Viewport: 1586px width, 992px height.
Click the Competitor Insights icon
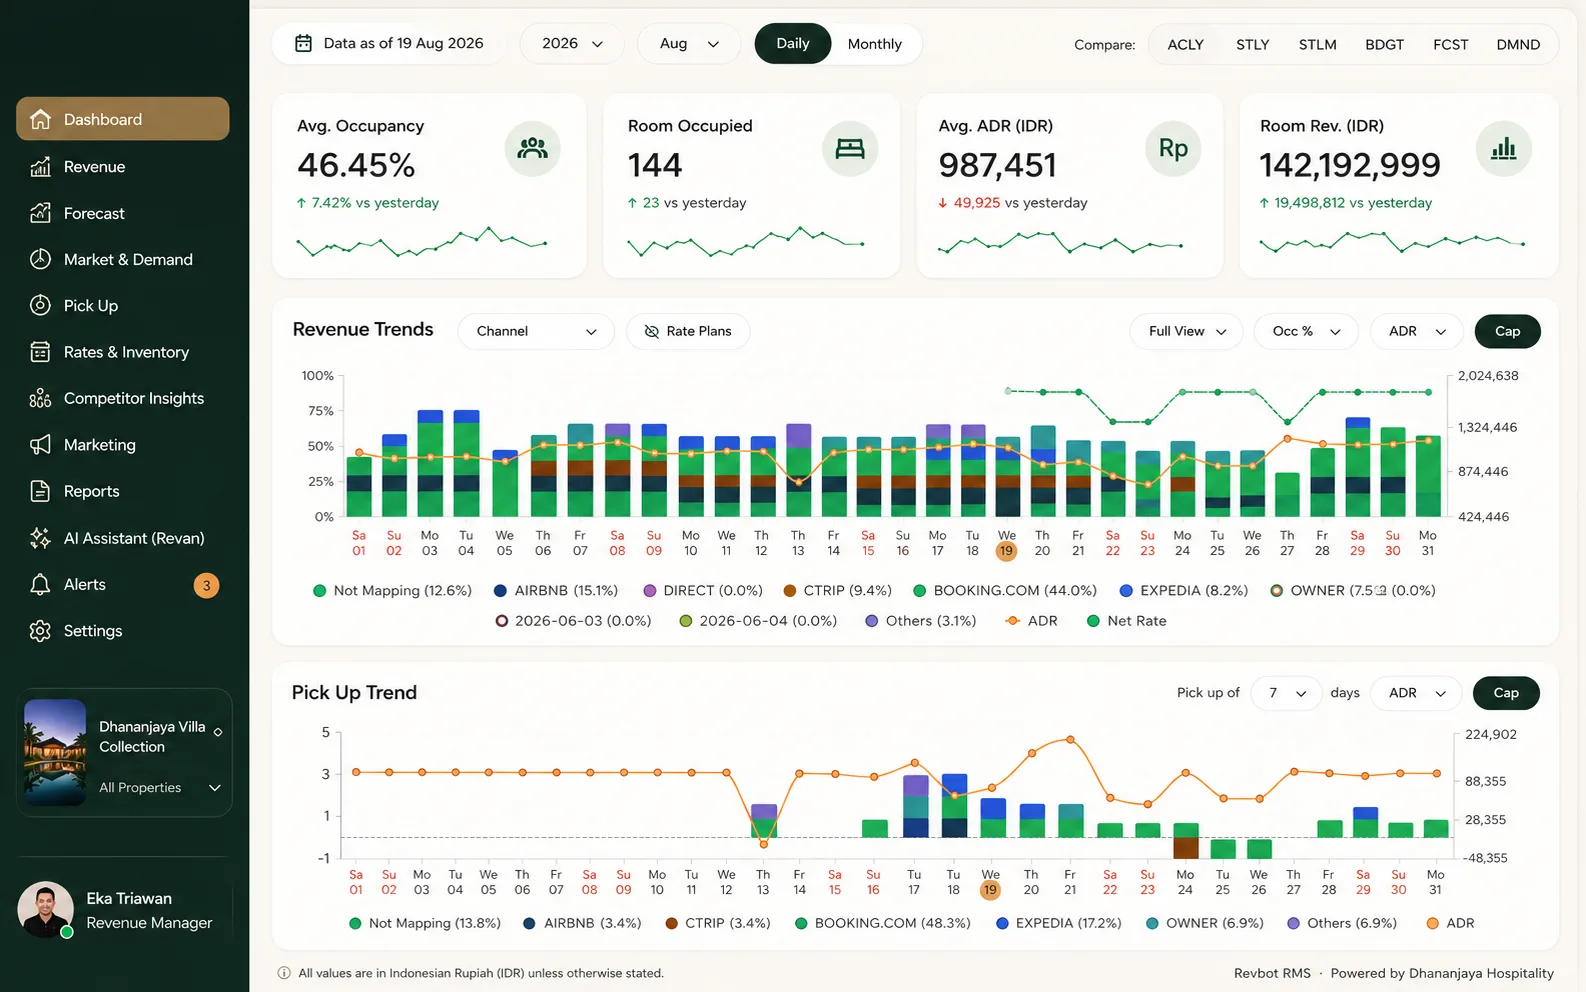pos(40,398)
